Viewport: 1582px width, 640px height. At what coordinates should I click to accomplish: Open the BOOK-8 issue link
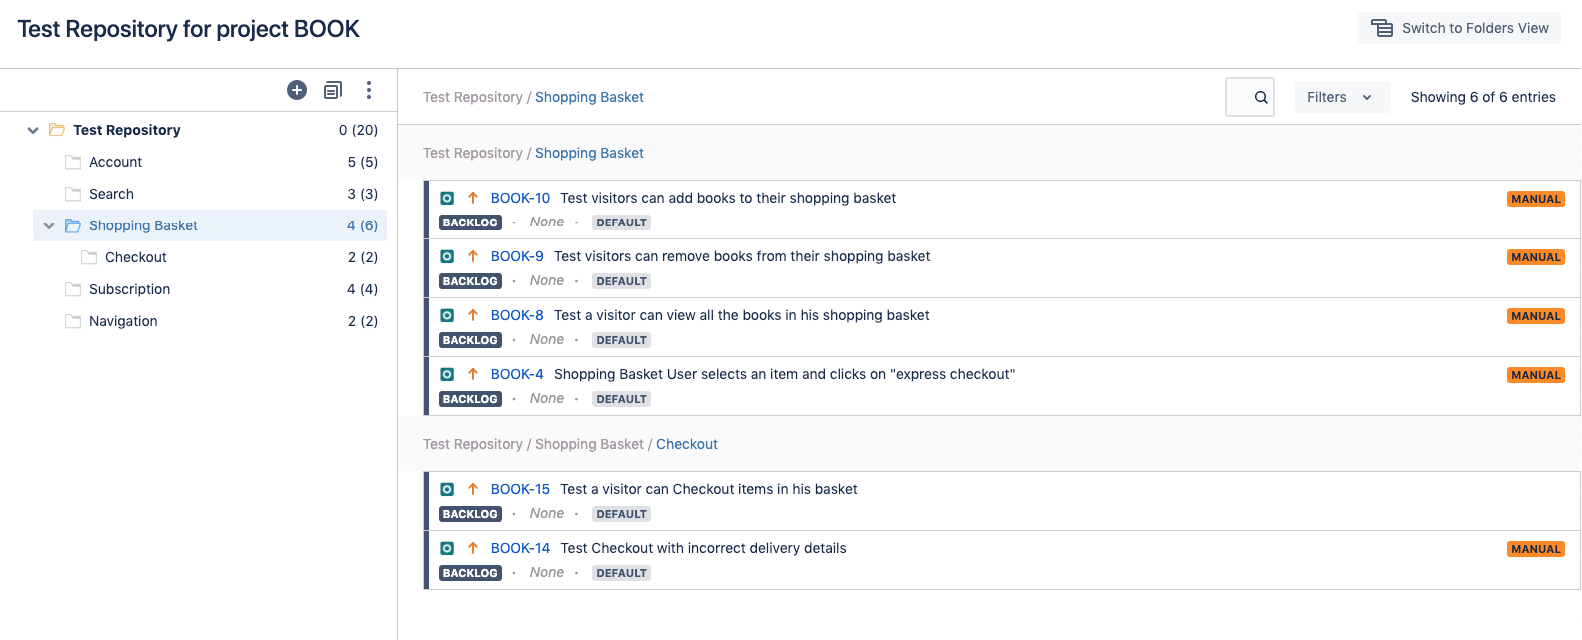(x=517, y=315)
